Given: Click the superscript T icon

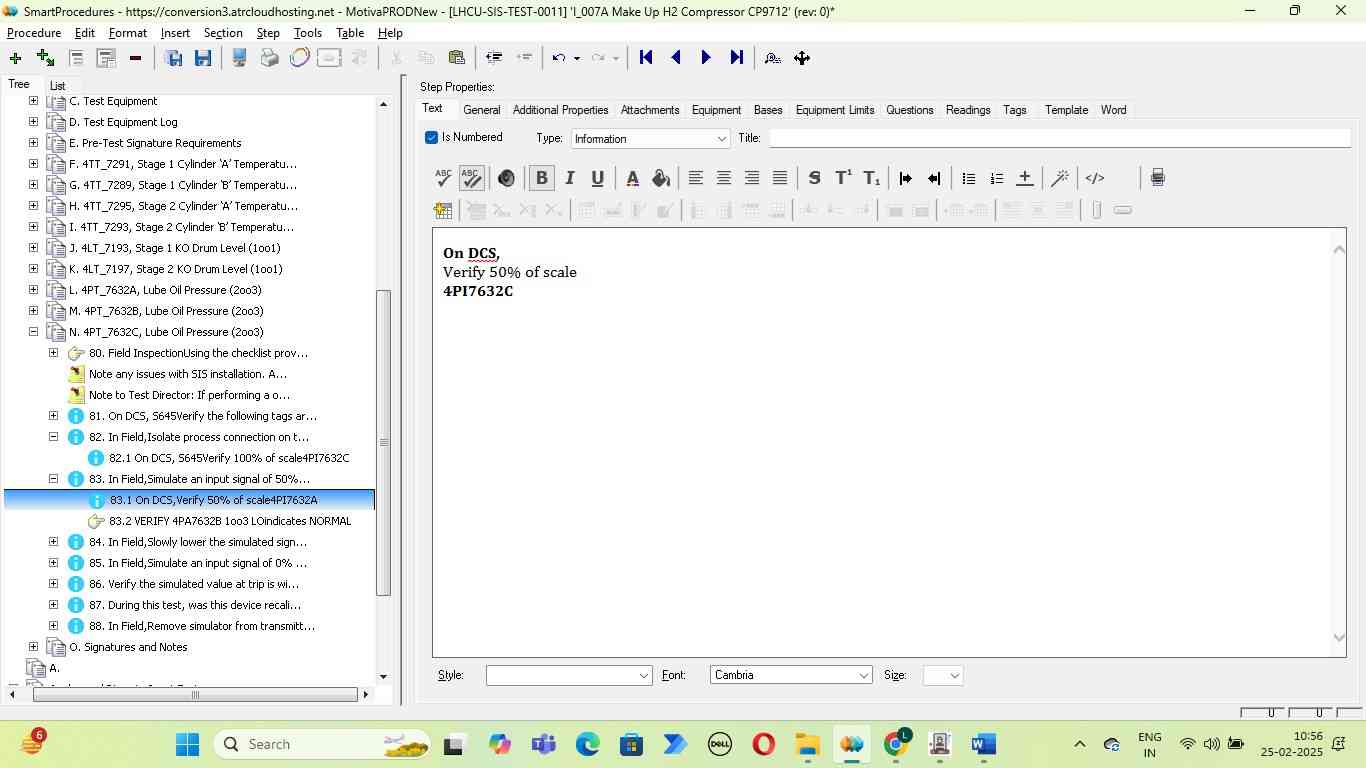Looking at the screenshot, I should [843, 178].
